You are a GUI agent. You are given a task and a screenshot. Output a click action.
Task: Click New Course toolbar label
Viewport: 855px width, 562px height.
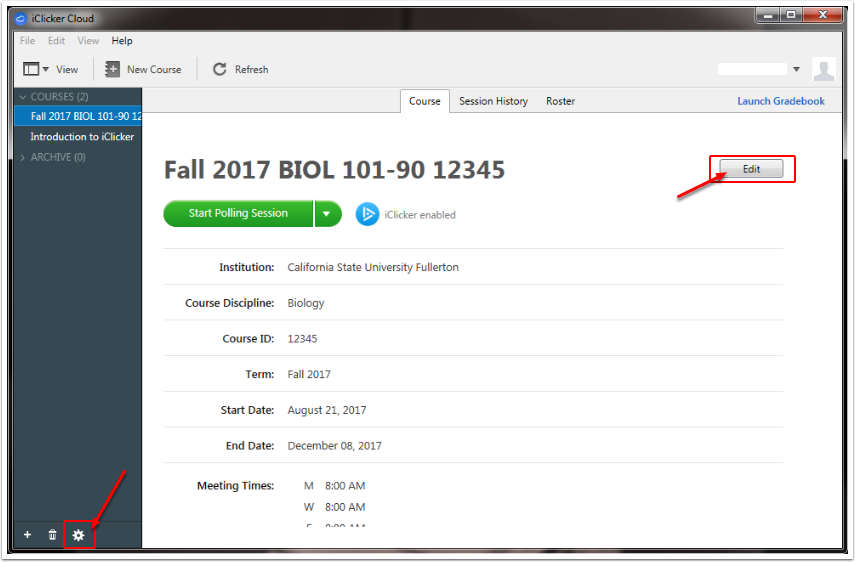(154, 69)
